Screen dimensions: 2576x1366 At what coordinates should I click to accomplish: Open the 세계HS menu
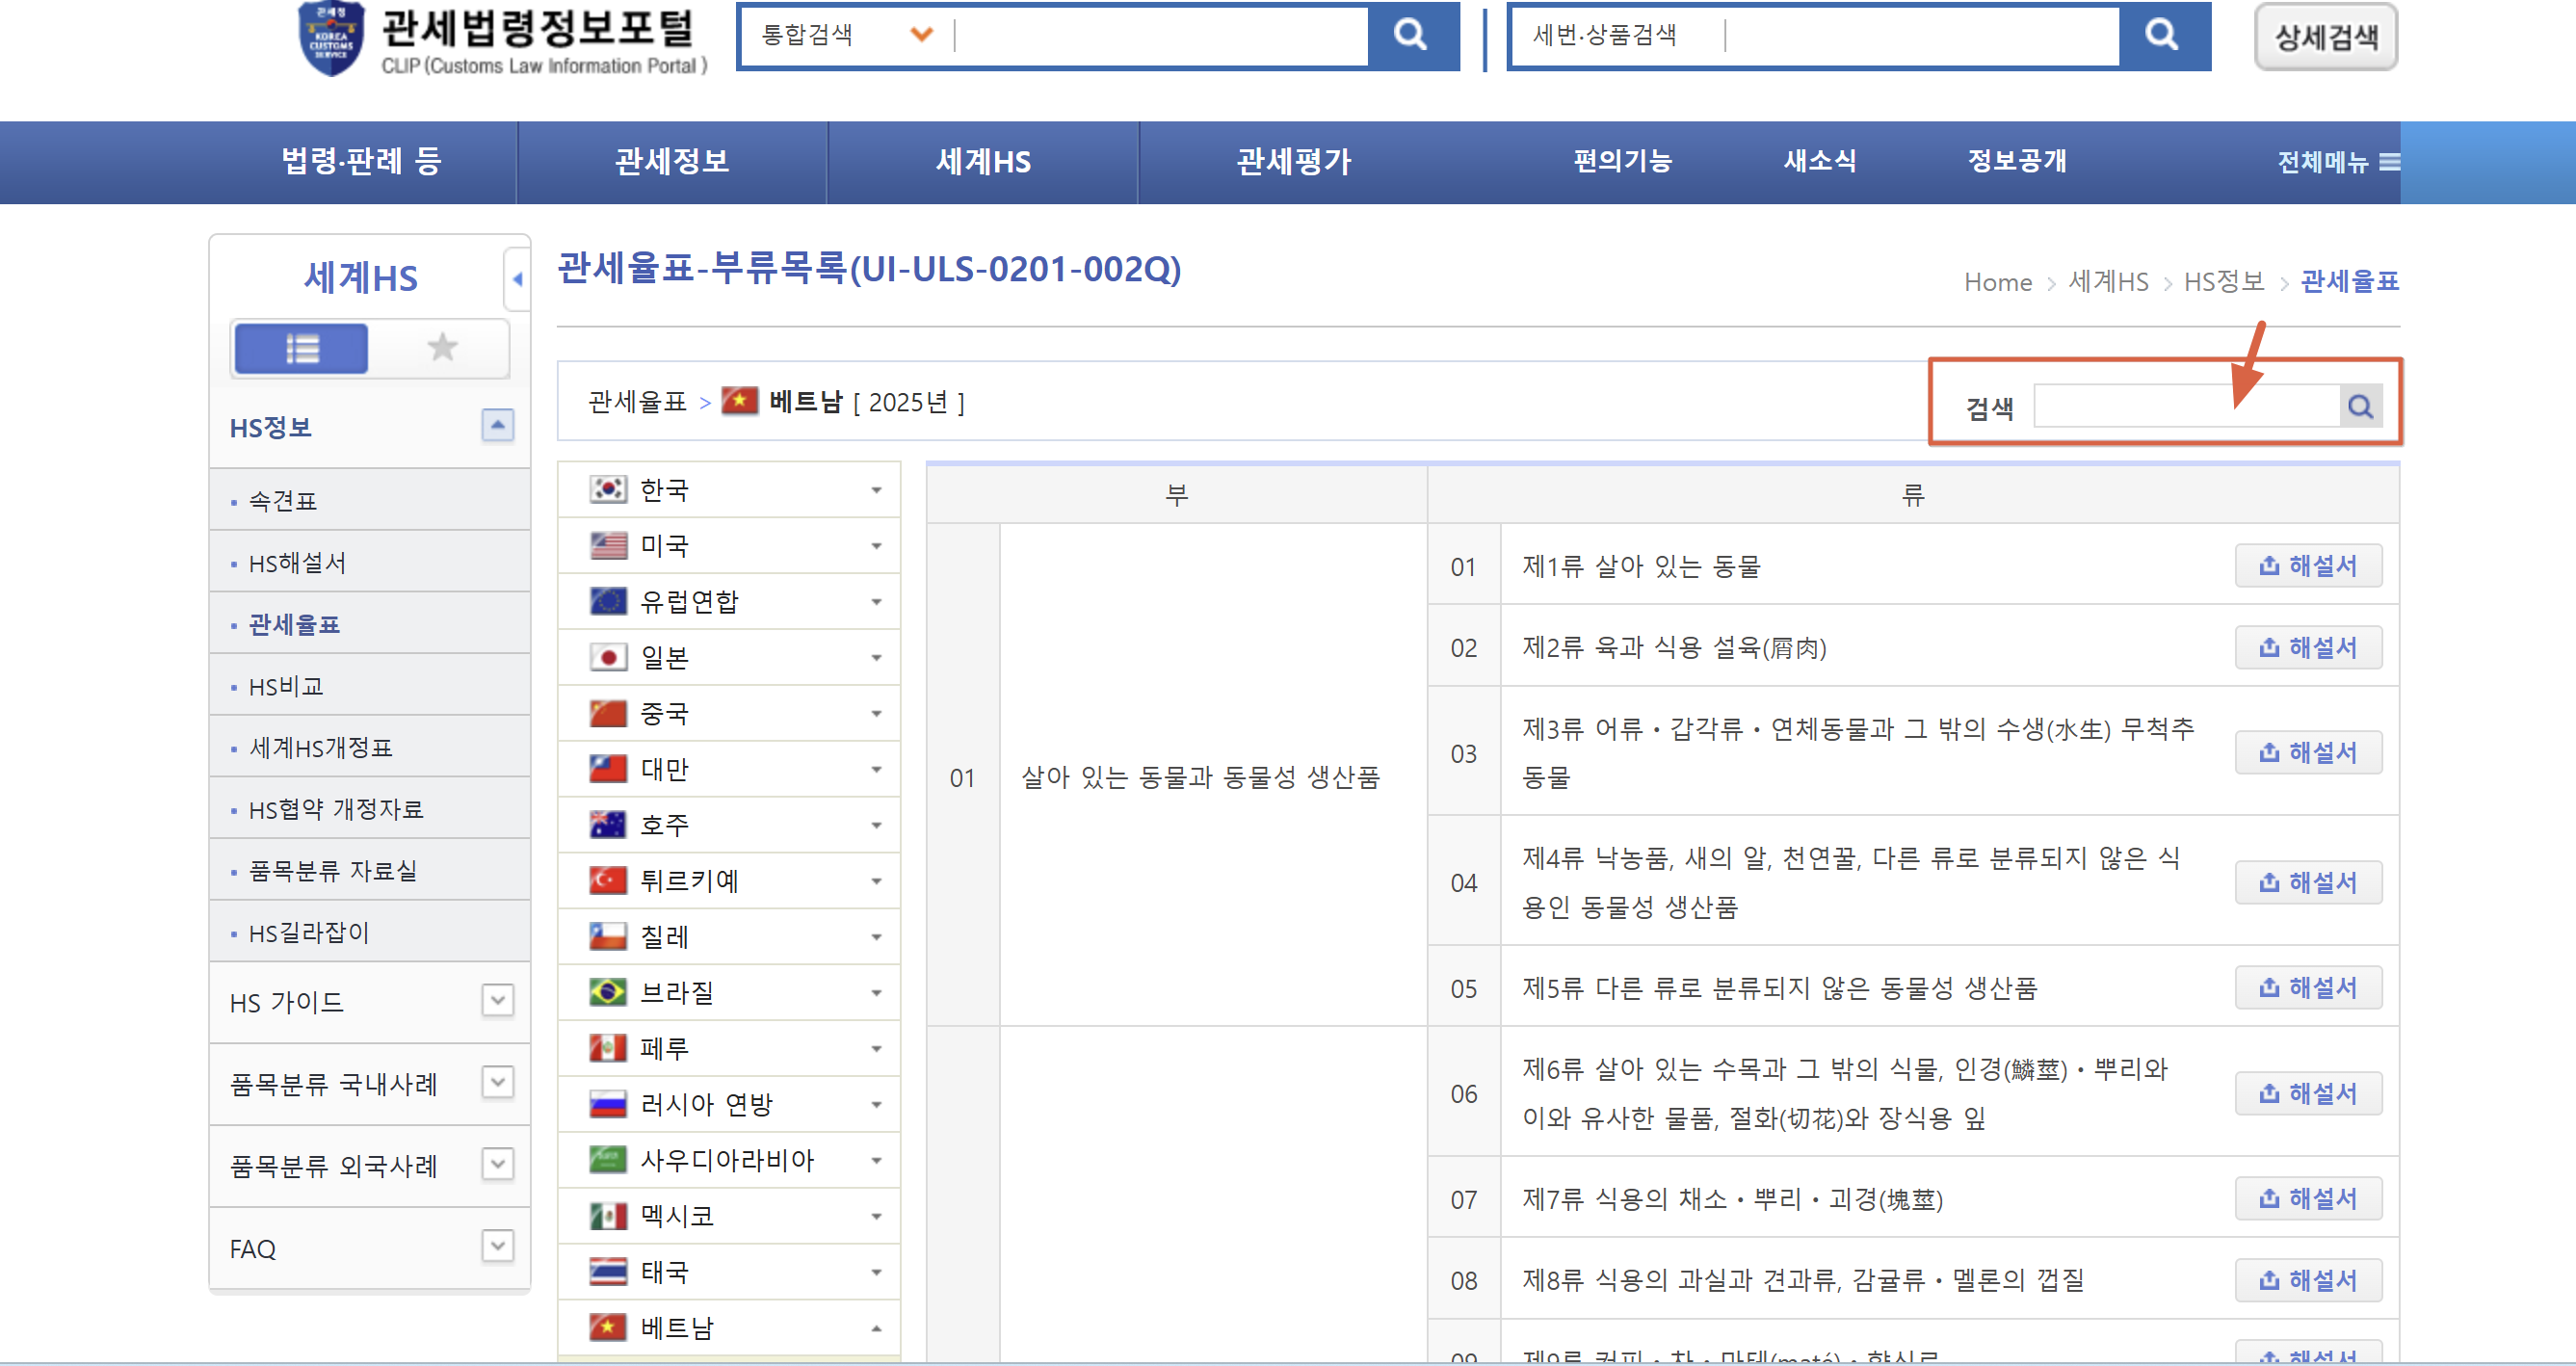(x=983, y=161)
